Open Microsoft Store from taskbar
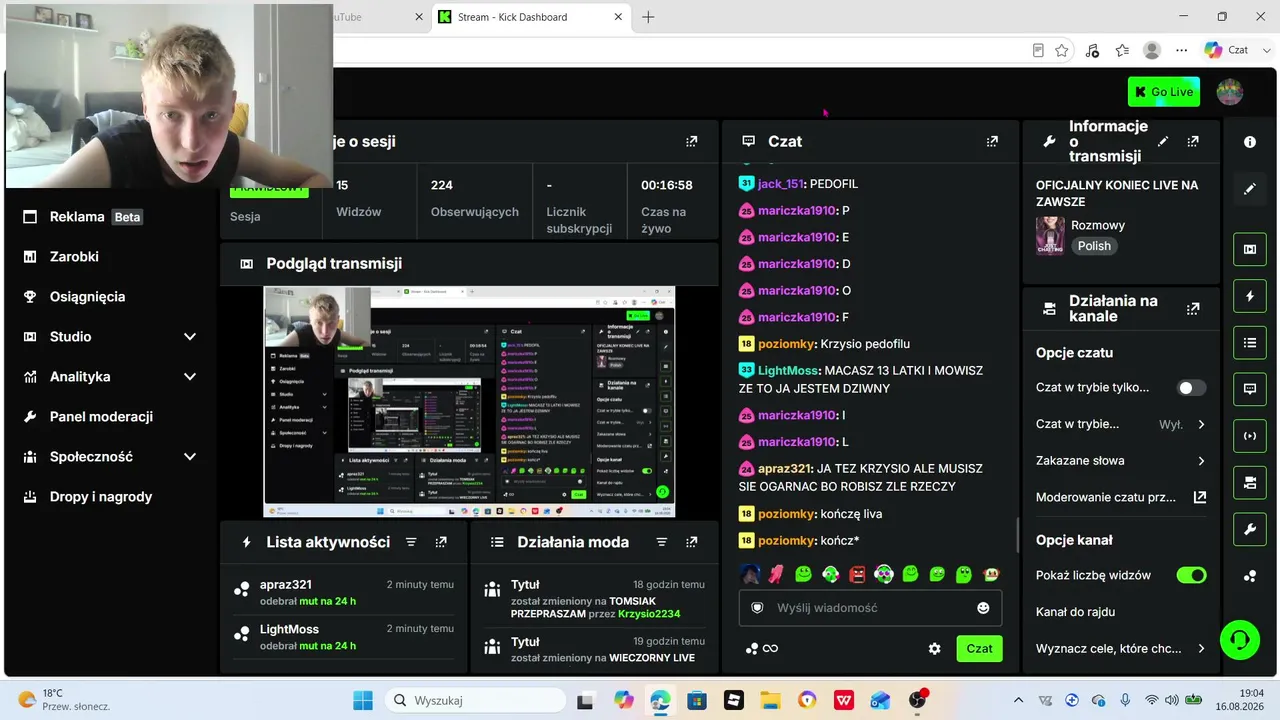Screen dimensions: 1280x720 (697, 700)
